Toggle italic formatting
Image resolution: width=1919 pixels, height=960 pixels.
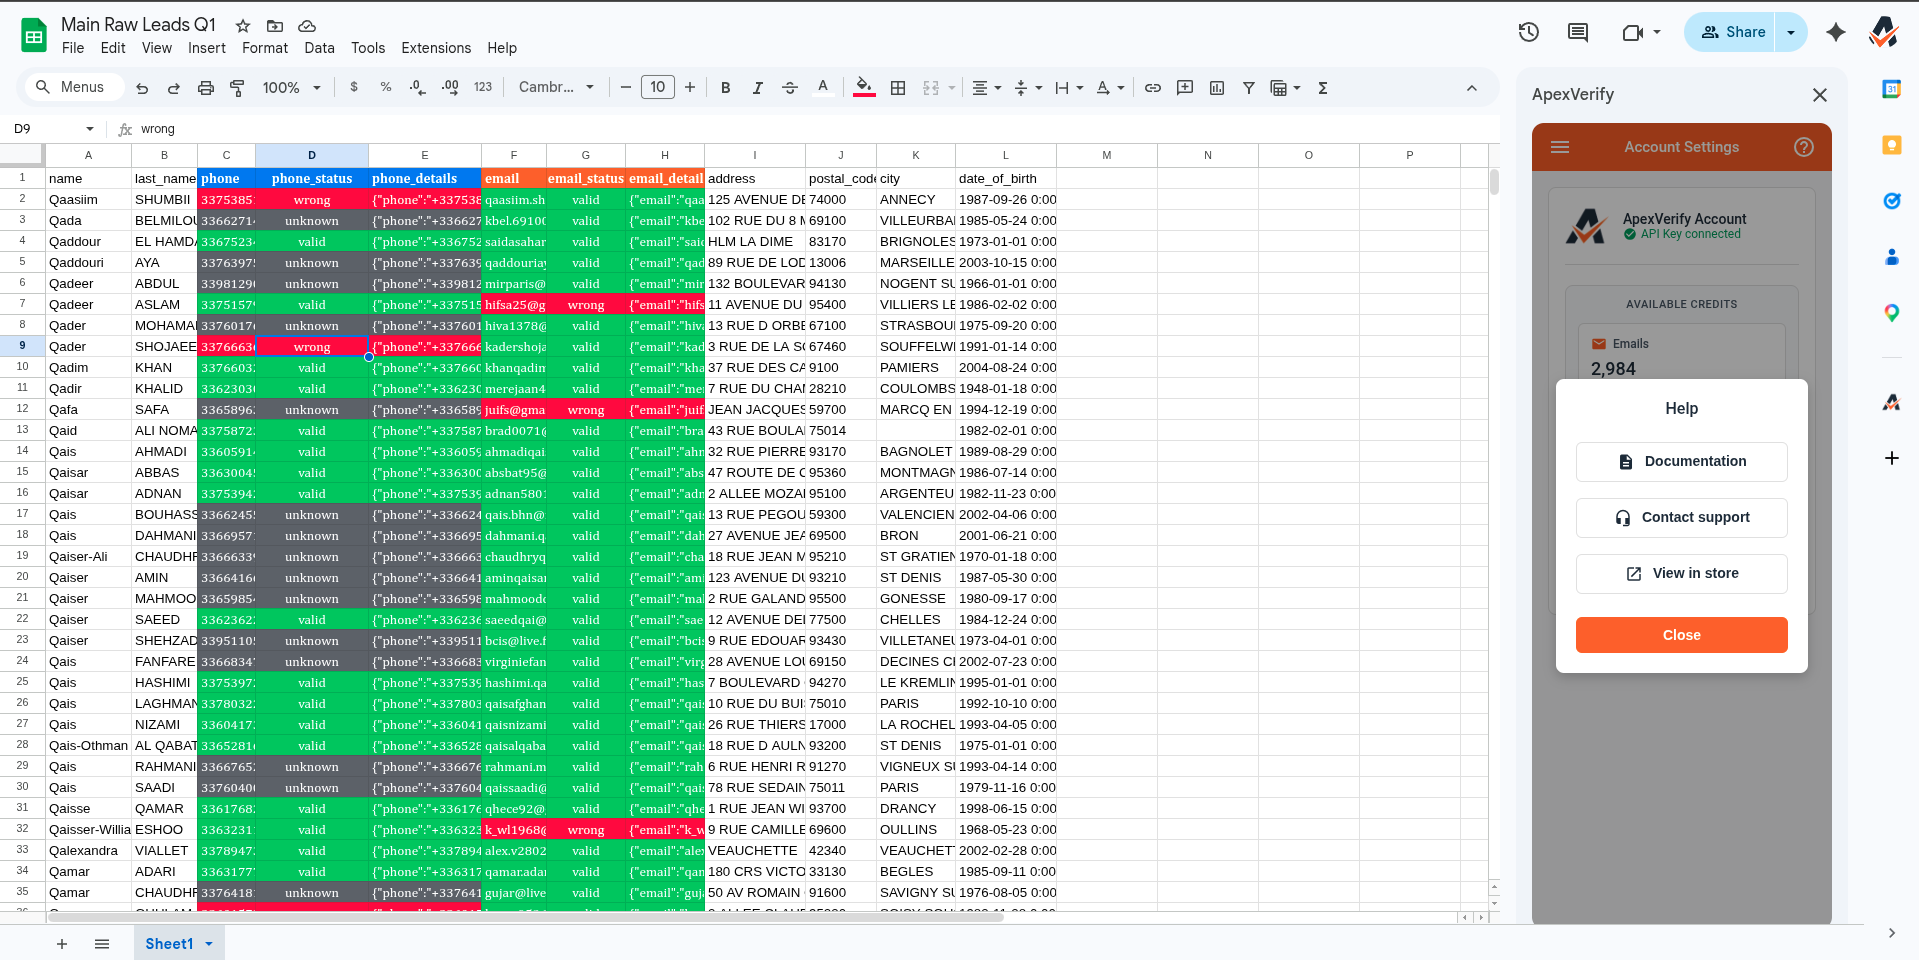[x=757, y=88]
